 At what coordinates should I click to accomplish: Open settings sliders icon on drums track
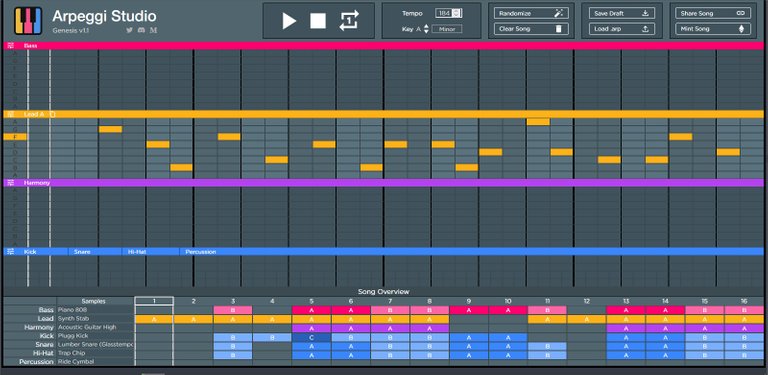point(11,252)
